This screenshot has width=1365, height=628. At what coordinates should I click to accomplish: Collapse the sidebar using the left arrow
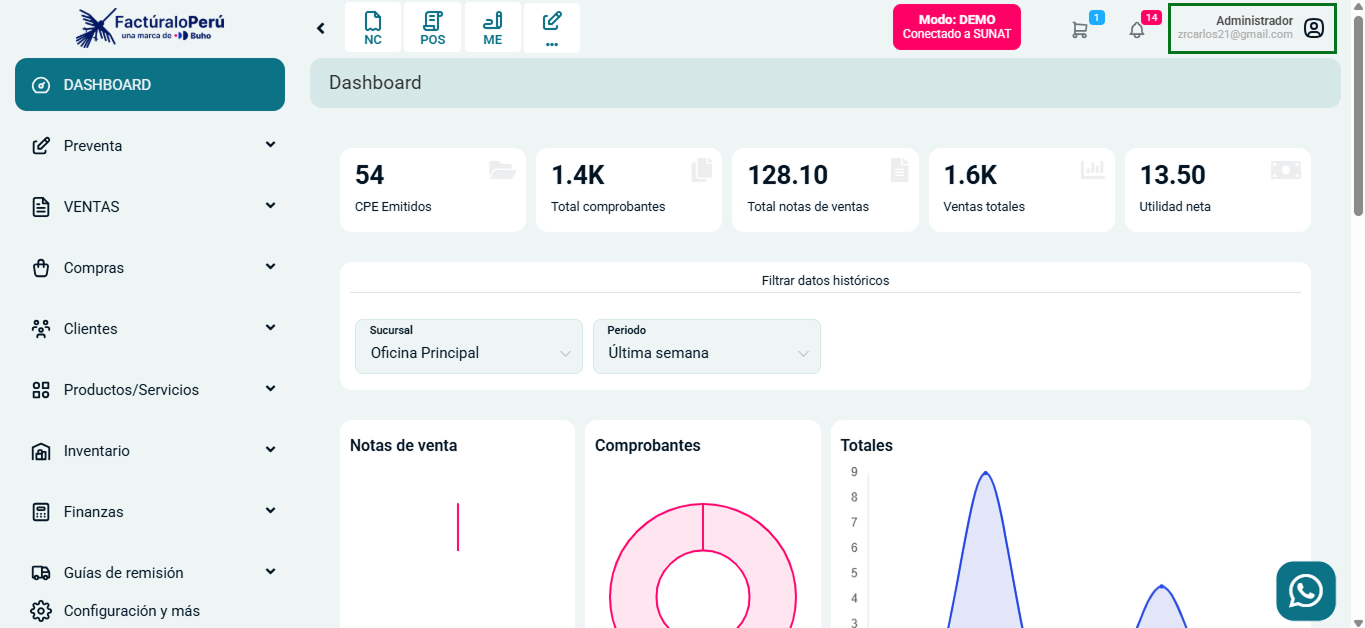(x=320, y=27)
